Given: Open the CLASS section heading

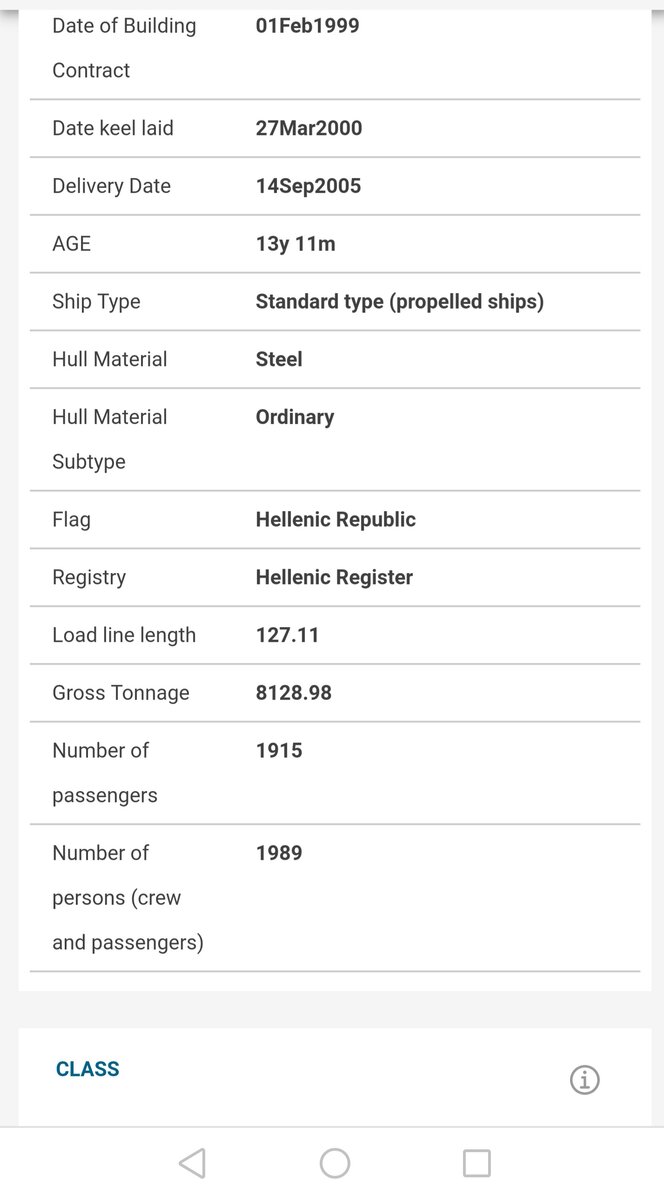Looking at the screenshot, I should click(x=88, y=1069).
